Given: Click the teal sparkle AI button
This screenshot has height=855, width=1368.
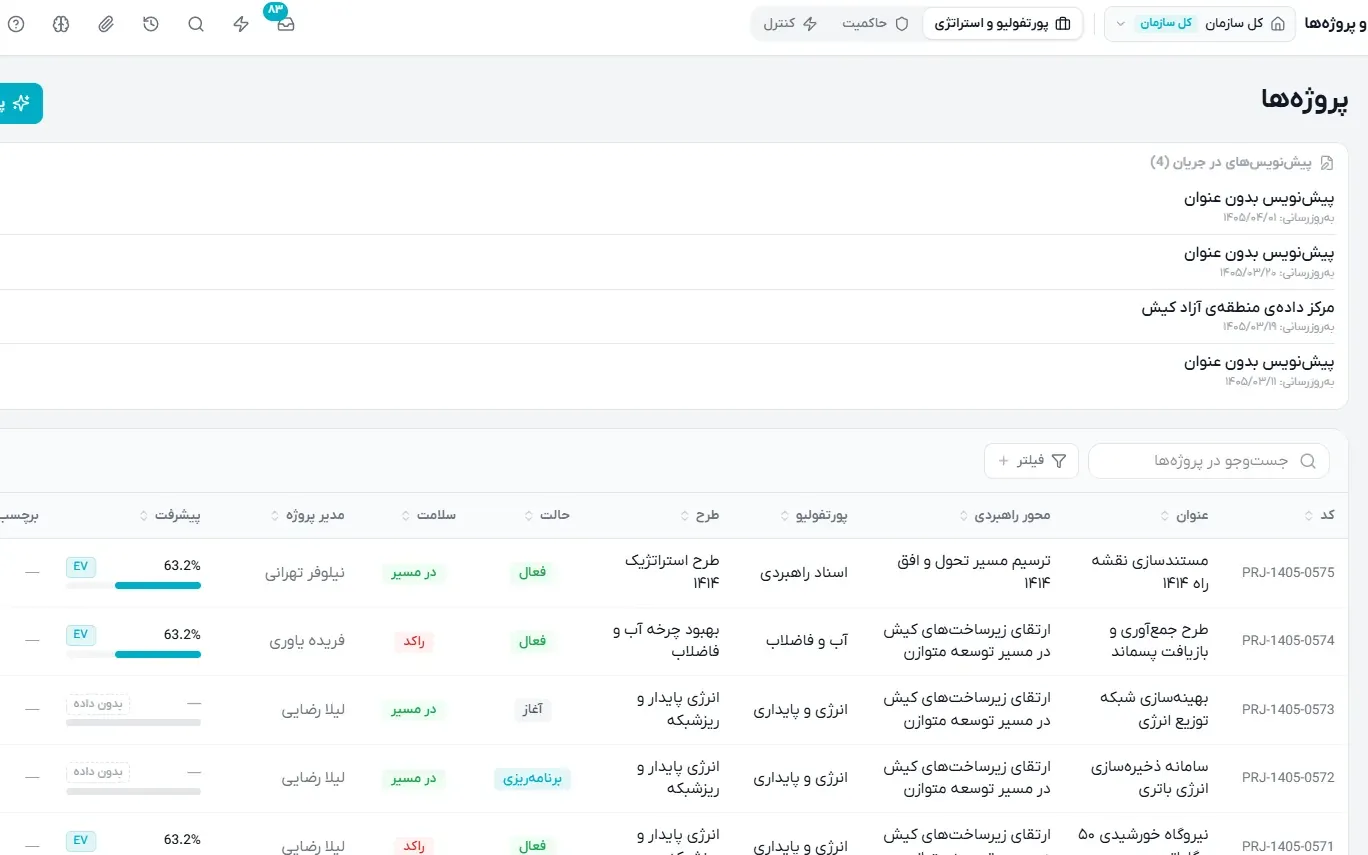Looking at the screenshot, I should click(20, 103).
